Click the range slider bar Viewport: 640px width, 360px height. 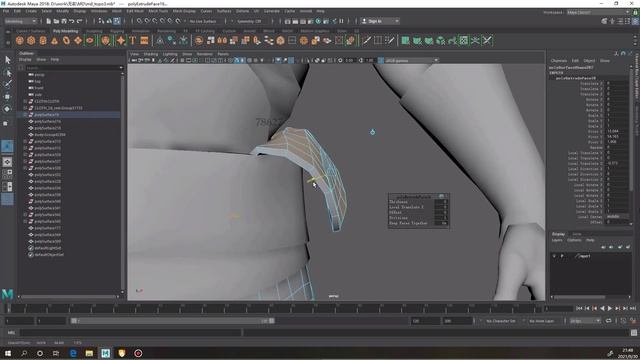coord(172,321)
